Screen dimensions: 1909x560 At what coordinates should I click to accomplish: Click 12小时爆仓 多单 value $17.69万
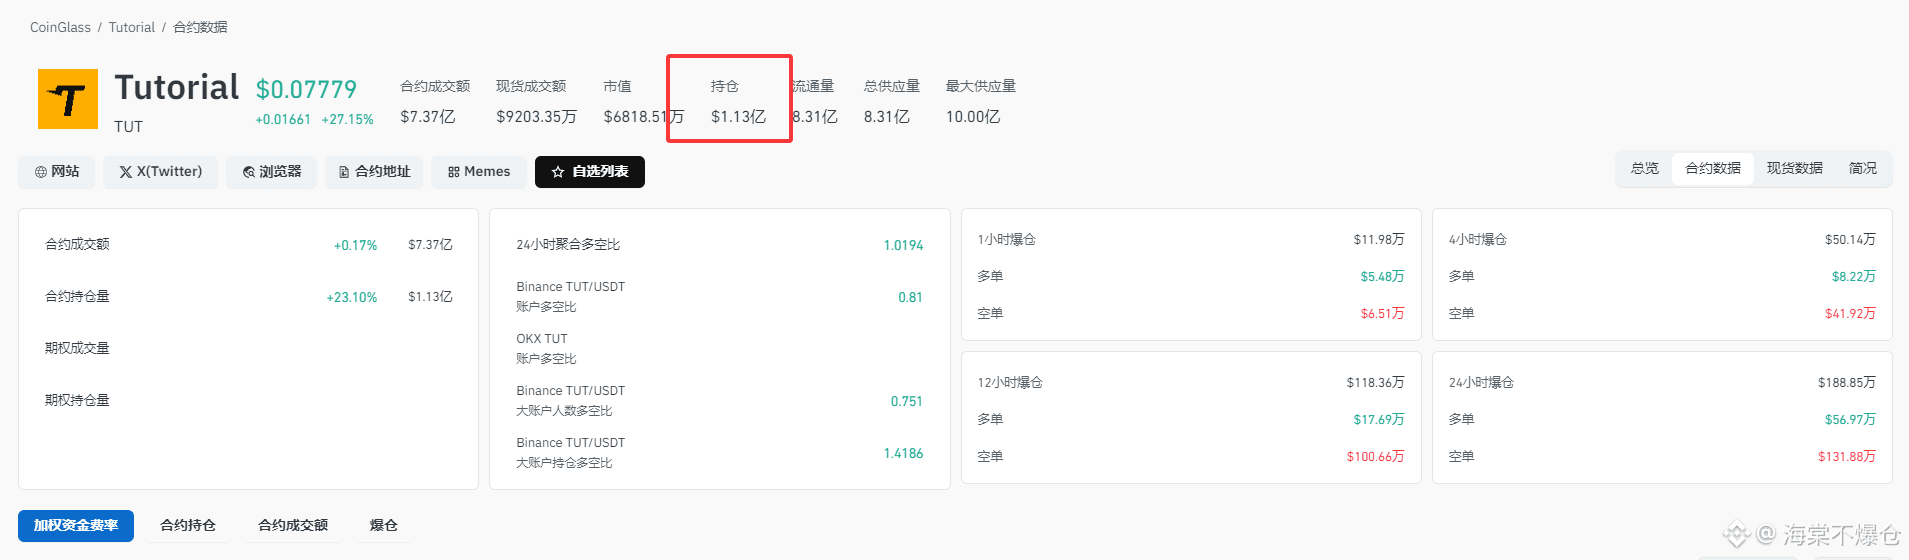click(x=1379, y=419)
